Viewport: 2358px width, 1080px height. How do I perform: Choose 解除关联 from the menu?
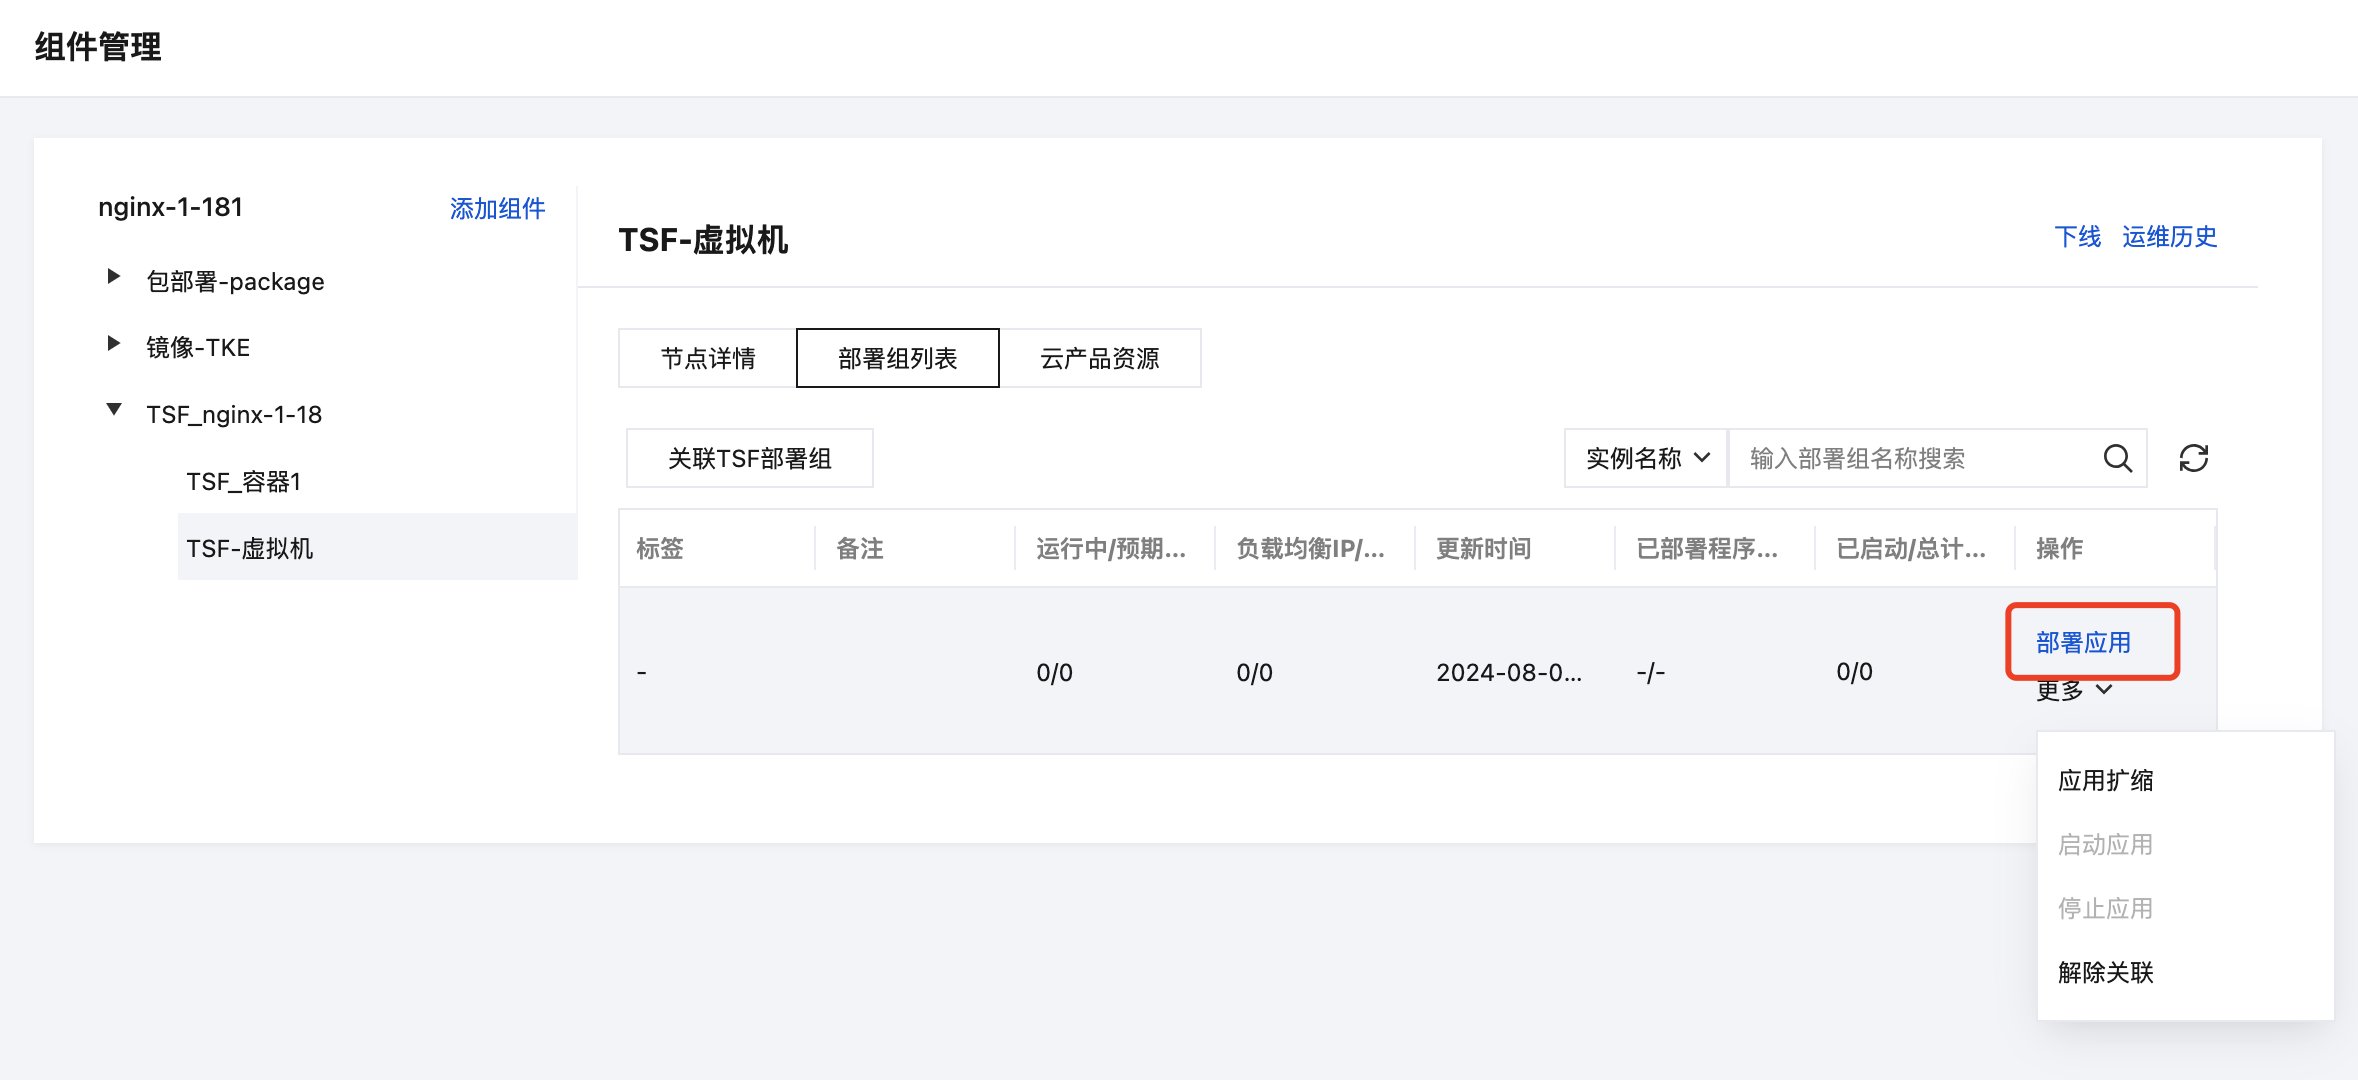(2105, 972)
